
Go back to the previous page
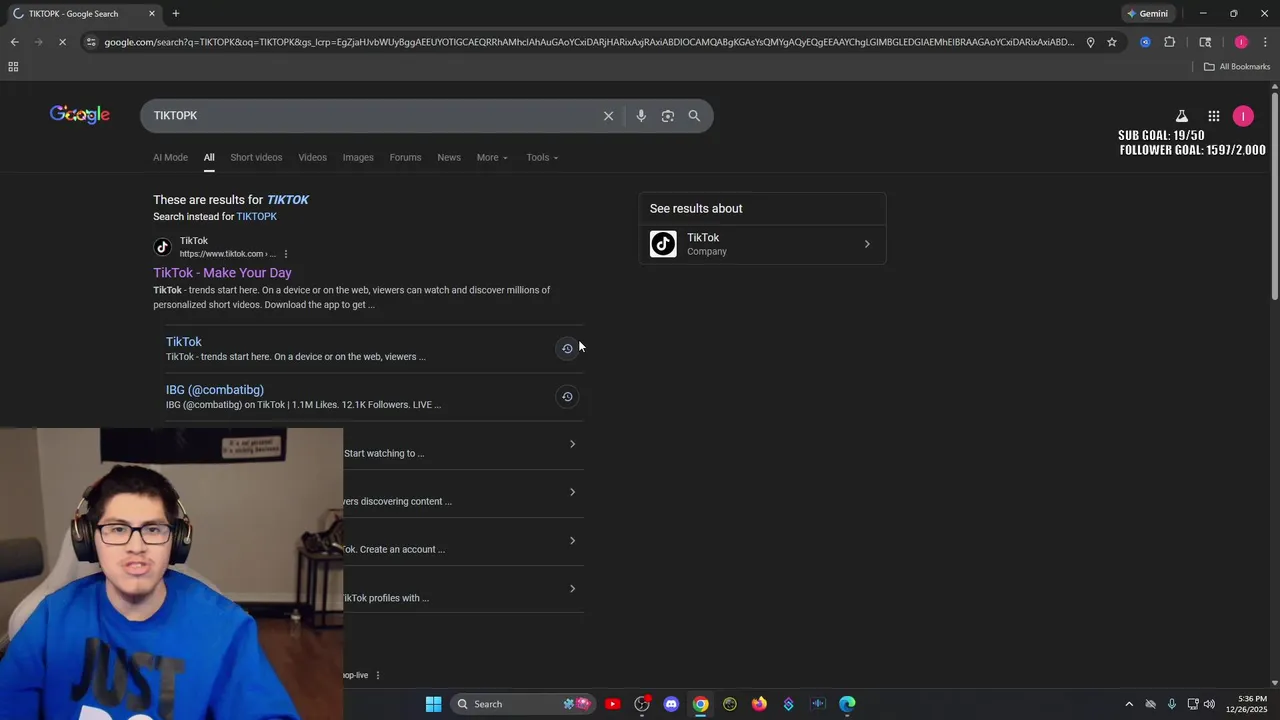14,42
